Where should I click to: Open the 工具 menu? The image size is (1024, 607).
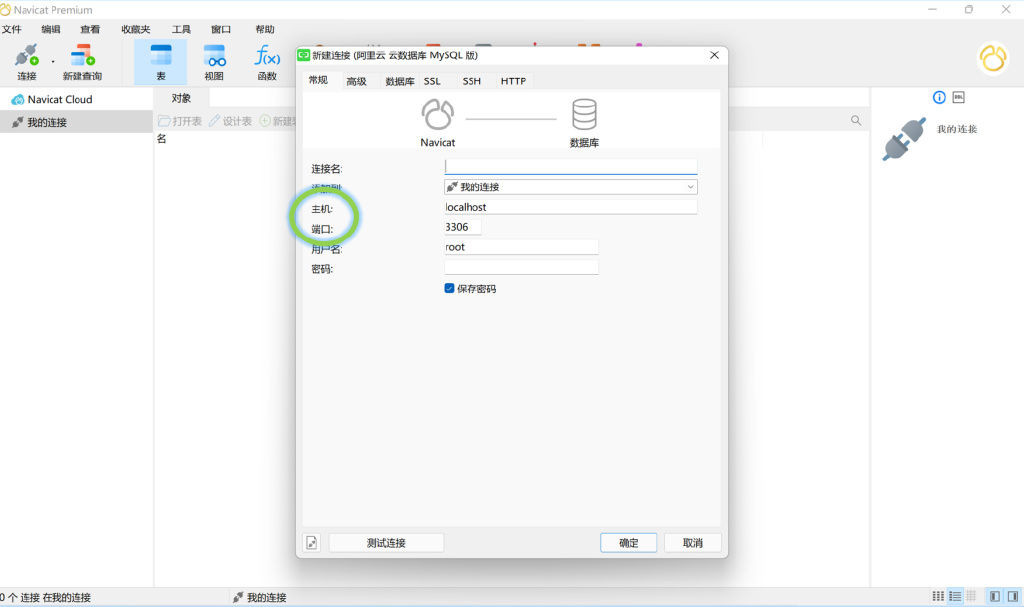click(181, 29)
